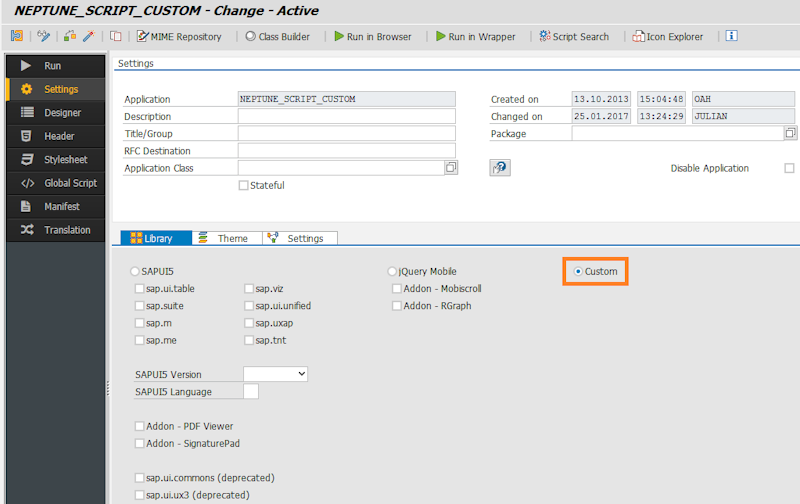Open Script Search
Image resolution: width=800 pixels, height=504 pixels.
click(x=574, y=37)
